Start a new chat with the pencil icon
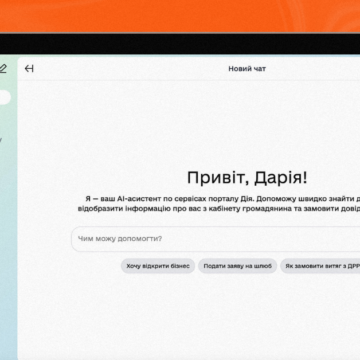Image resolution: width=360 pixels, height=360 pixels. coord(3,69)
